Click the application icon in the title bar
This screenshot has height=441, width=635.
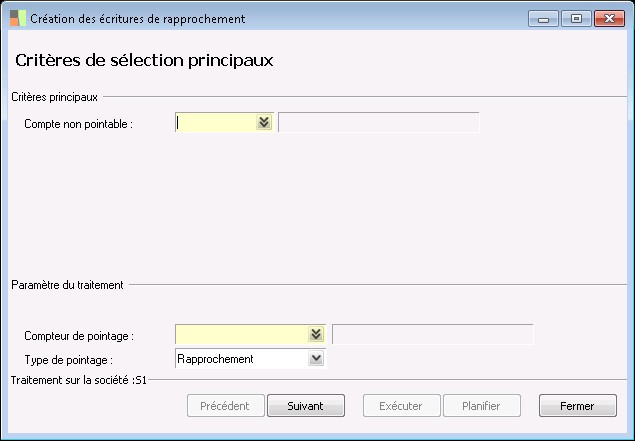point(17,18)
